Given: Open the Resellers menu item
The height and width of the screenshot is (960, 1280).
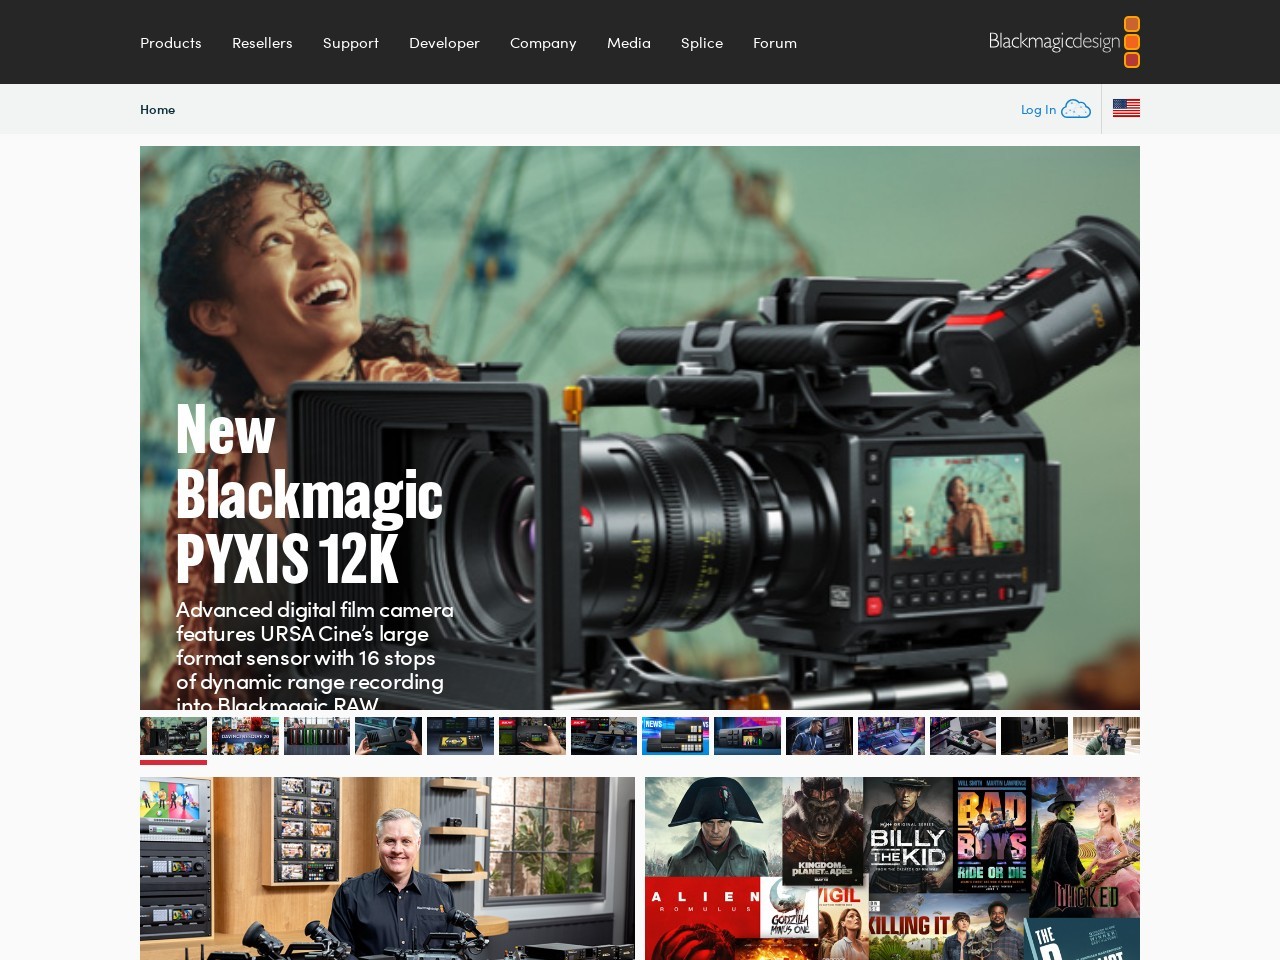Looking at the screenshot, I should tap(262, 42).
